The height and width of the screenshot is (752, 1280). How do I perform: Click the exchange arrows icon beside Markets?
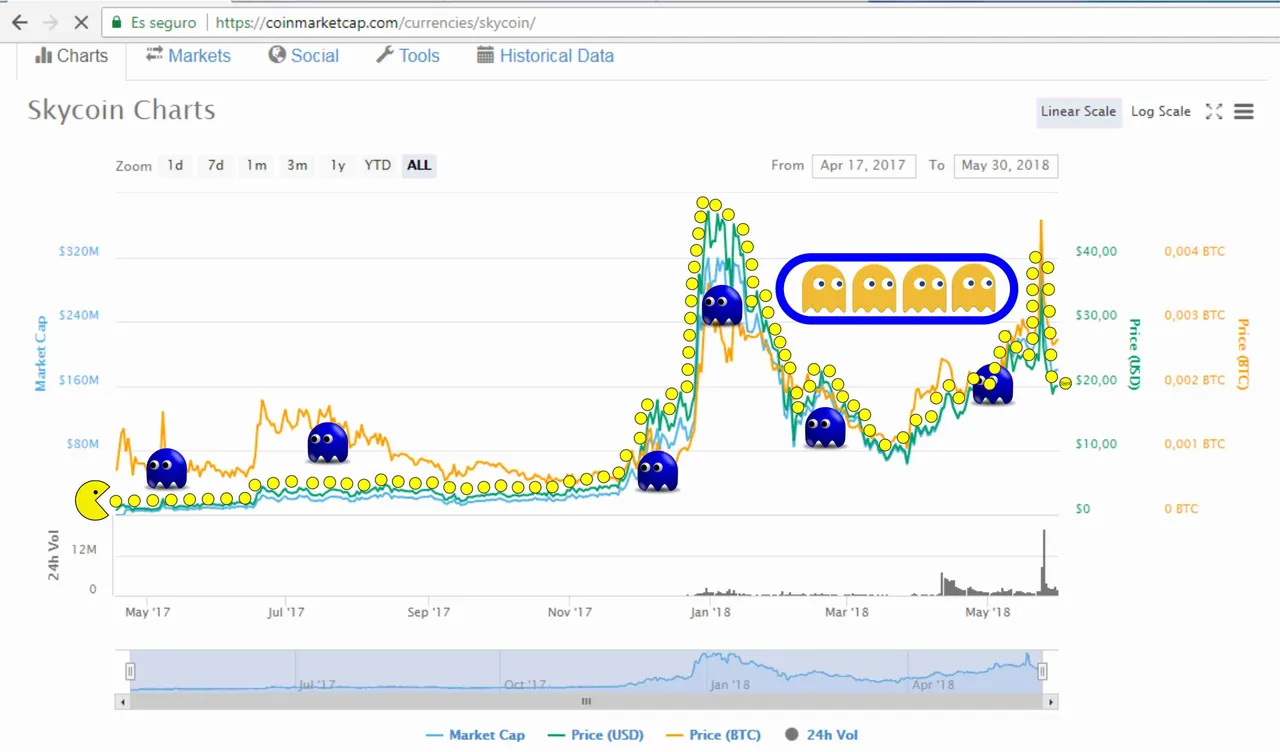pos(154,55)
